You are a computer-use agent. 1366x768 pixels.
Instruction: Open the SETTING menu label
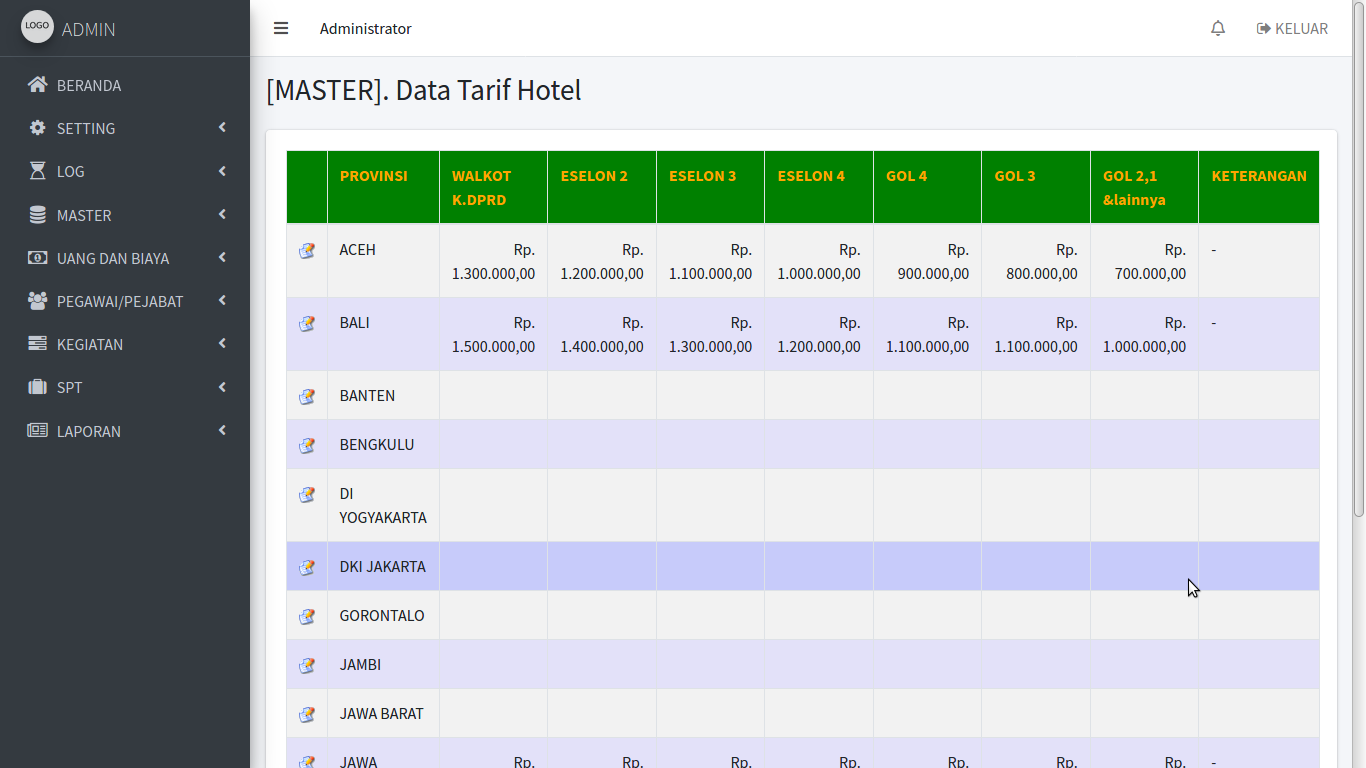coord(86,128)
